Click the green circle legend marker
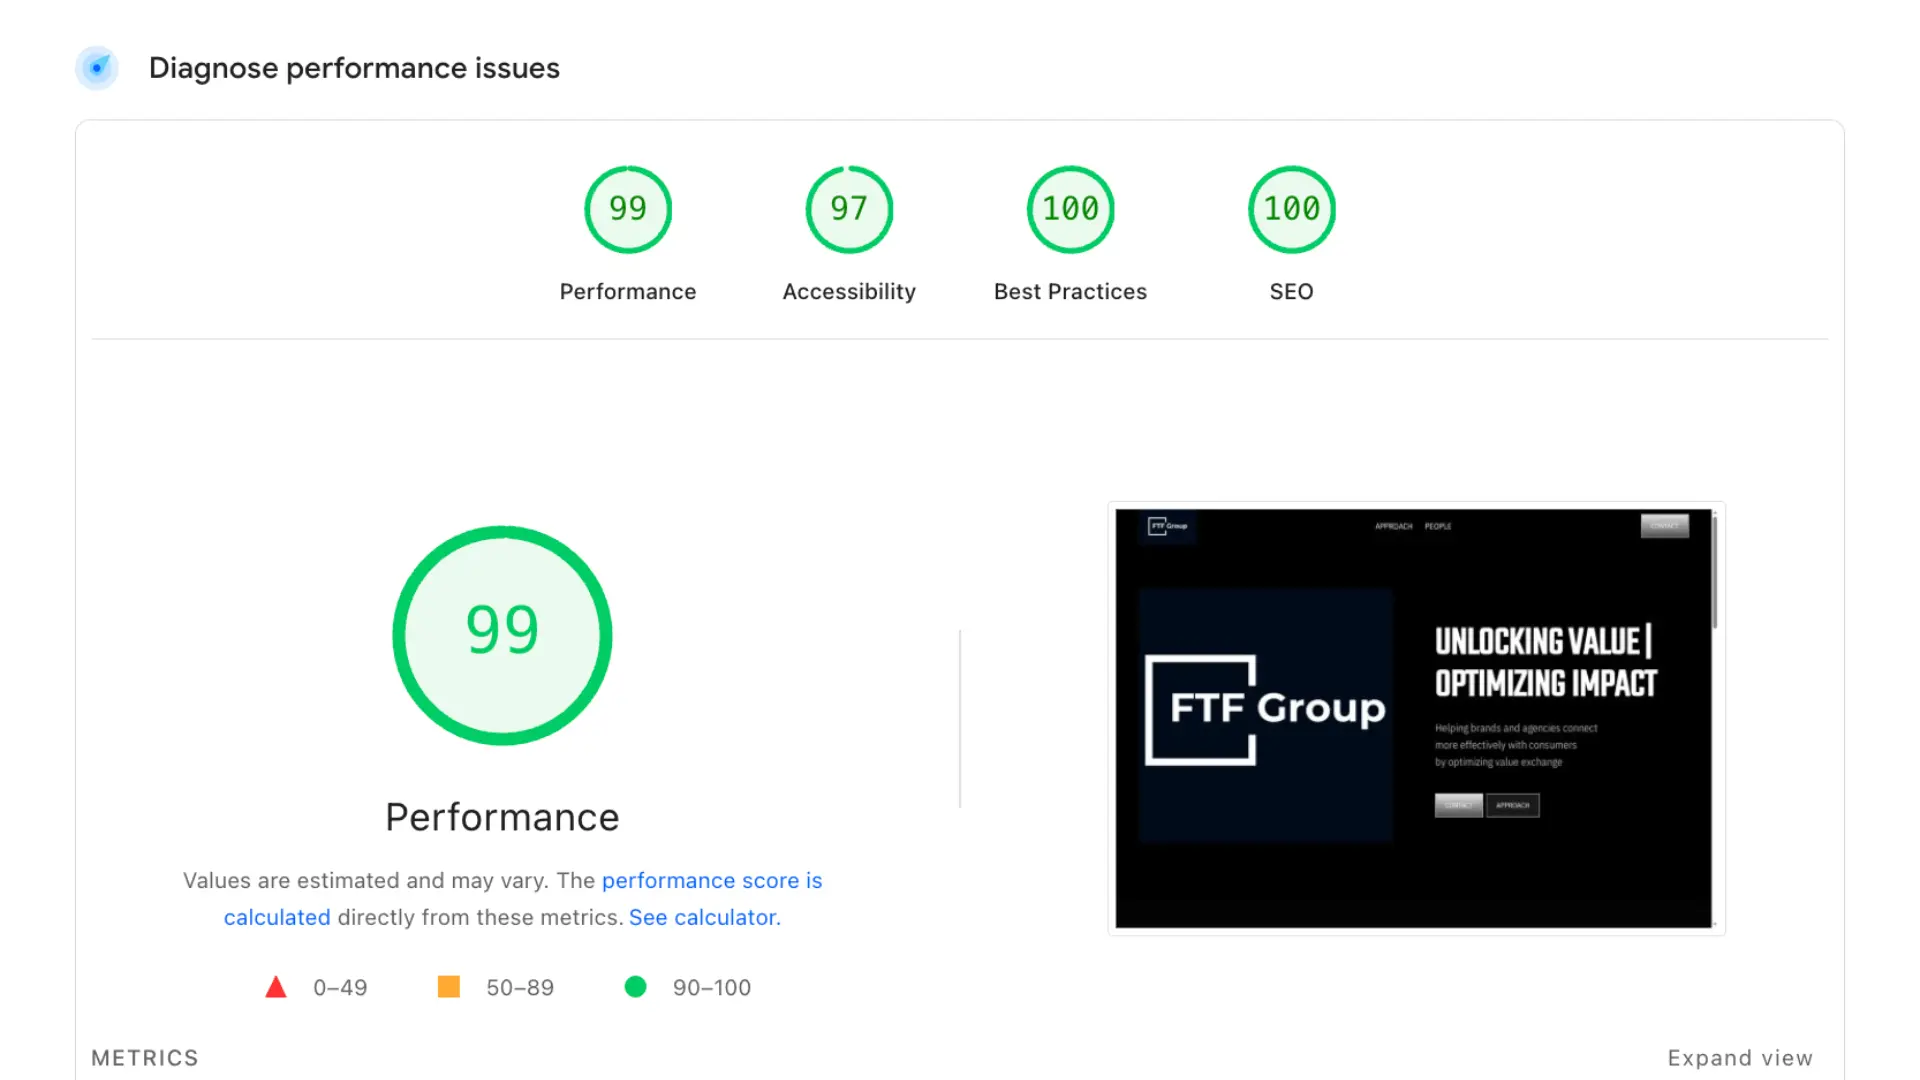 coord(636,987)
